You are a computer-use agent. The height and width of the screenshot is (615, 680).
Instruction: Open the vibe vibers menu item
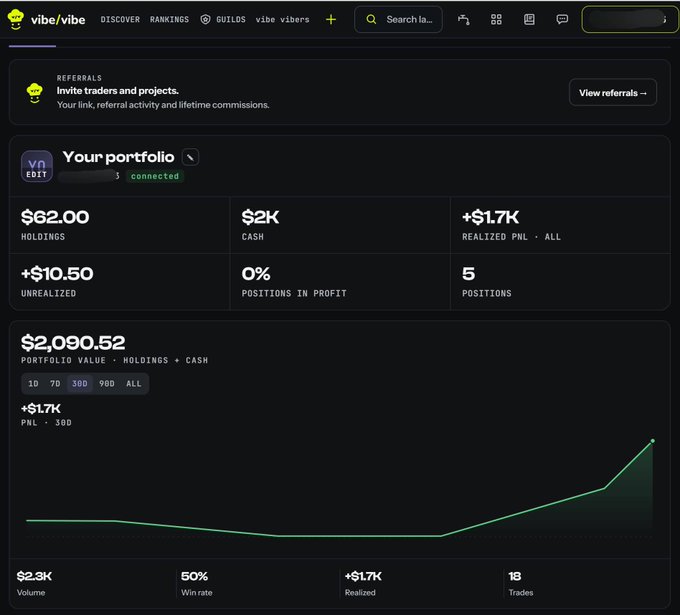coord(282,20)
